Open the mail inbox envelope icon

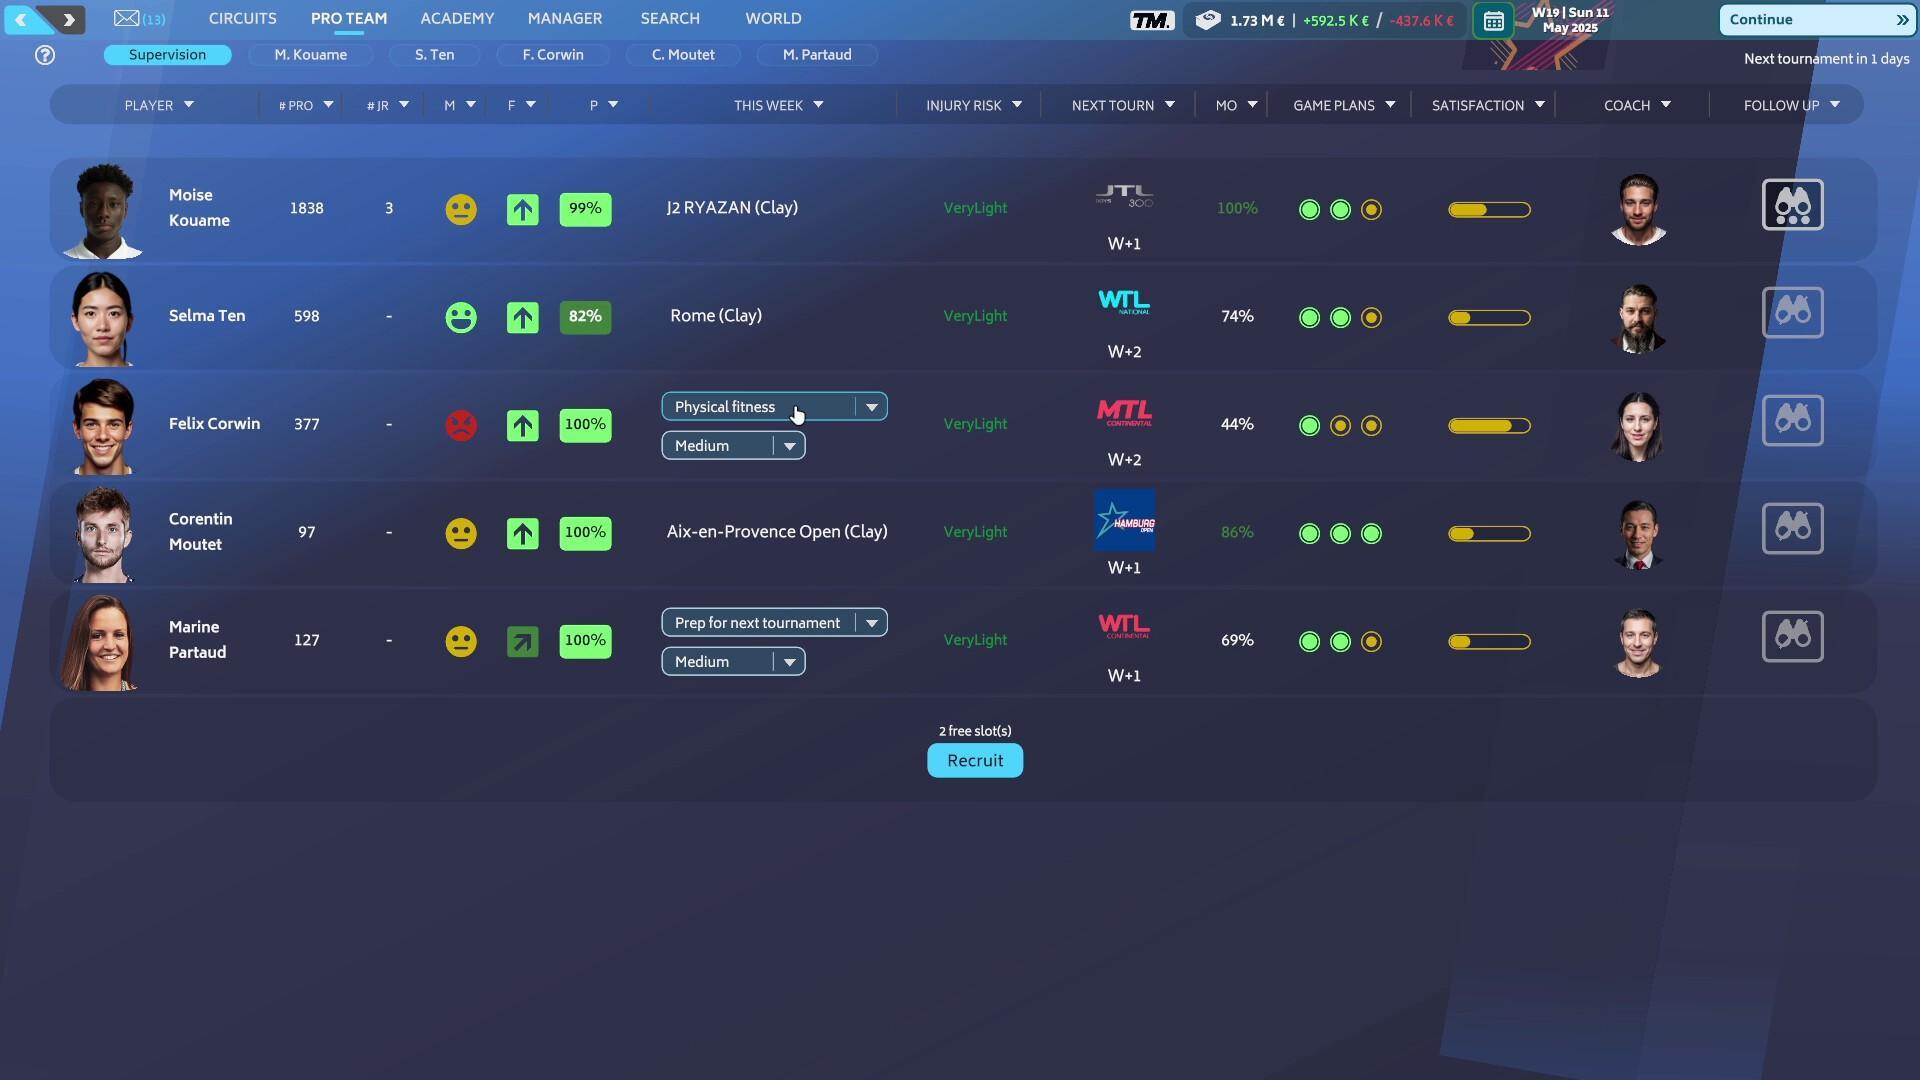[x=127, y=18]
